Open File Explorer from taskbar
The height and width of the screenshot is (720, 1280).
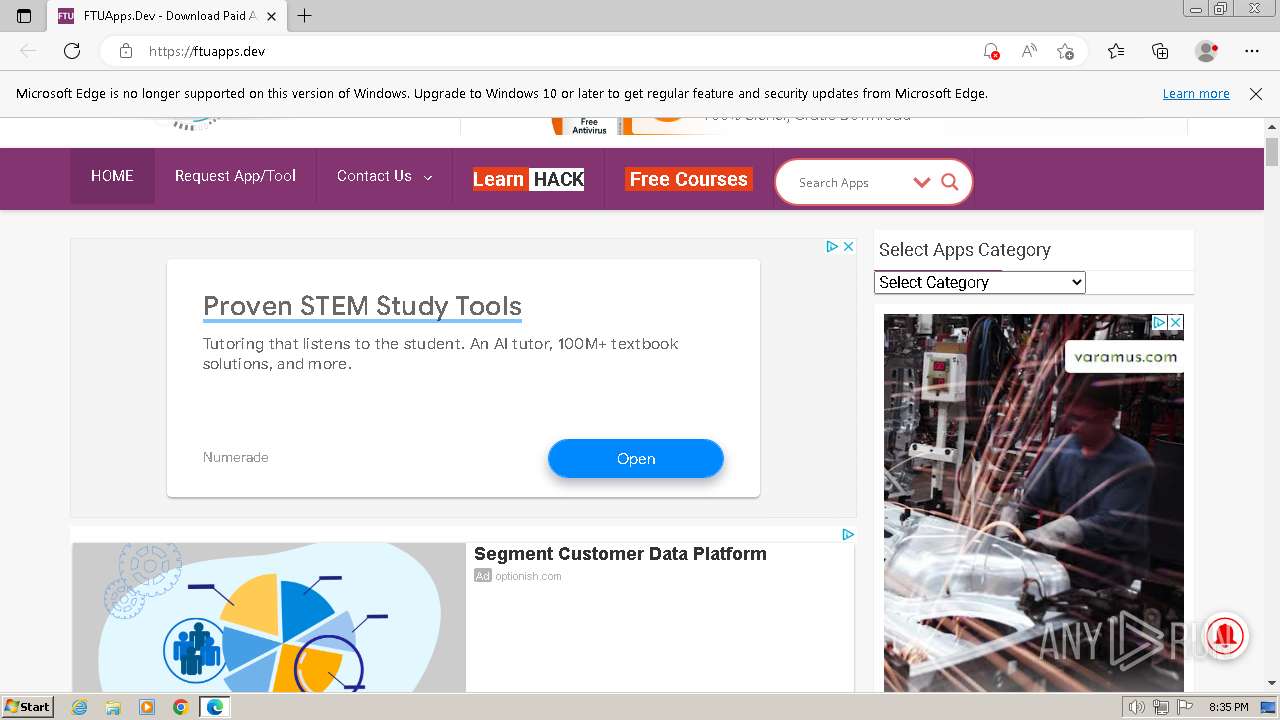113,707
